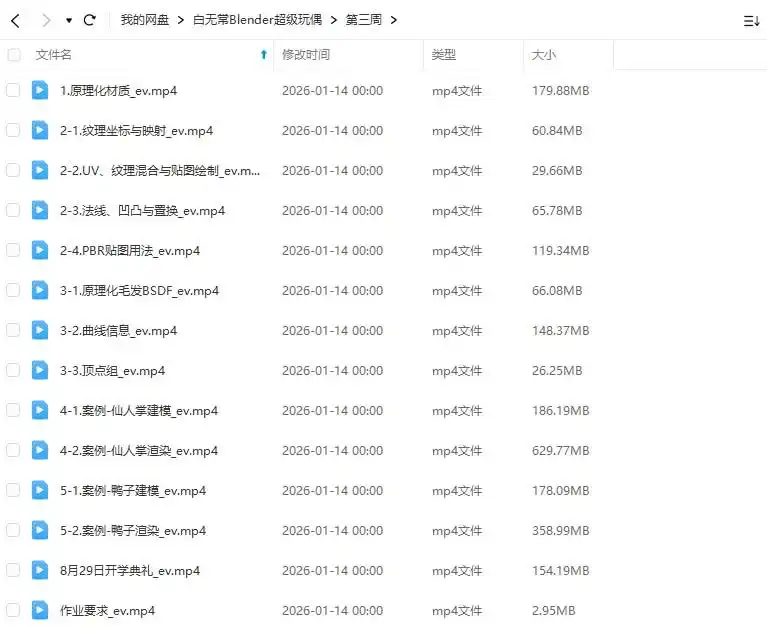Check the box for 2-3.法线、凹凸与置换_ev.mp4

[13, 210]
